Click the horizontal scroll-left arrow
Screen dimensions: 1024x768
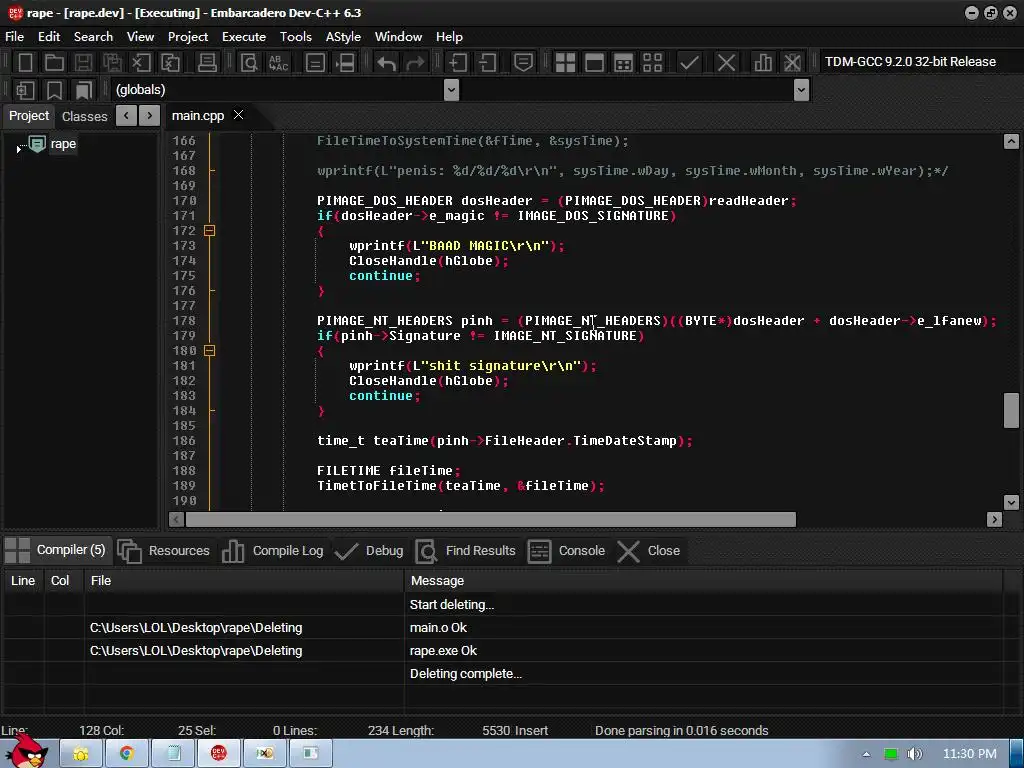click(x=176, y=519)
